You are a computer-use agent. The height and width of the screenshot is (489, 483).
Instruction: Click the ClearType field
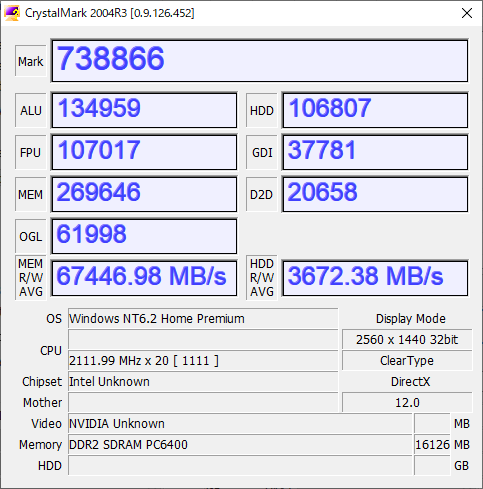click(x=407, y=361)
